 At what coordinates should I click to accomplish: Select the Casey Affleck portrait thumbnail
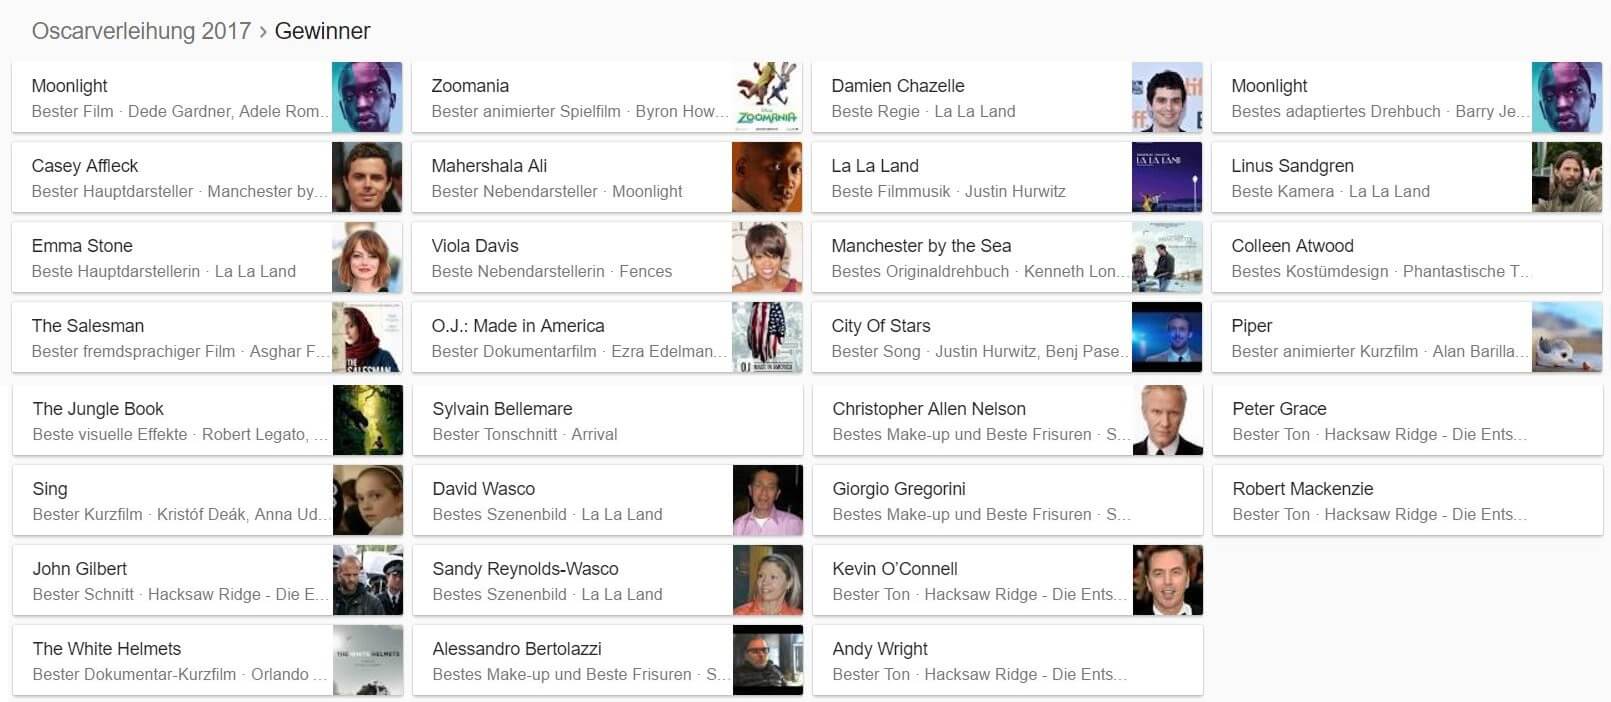click(367, 177)
